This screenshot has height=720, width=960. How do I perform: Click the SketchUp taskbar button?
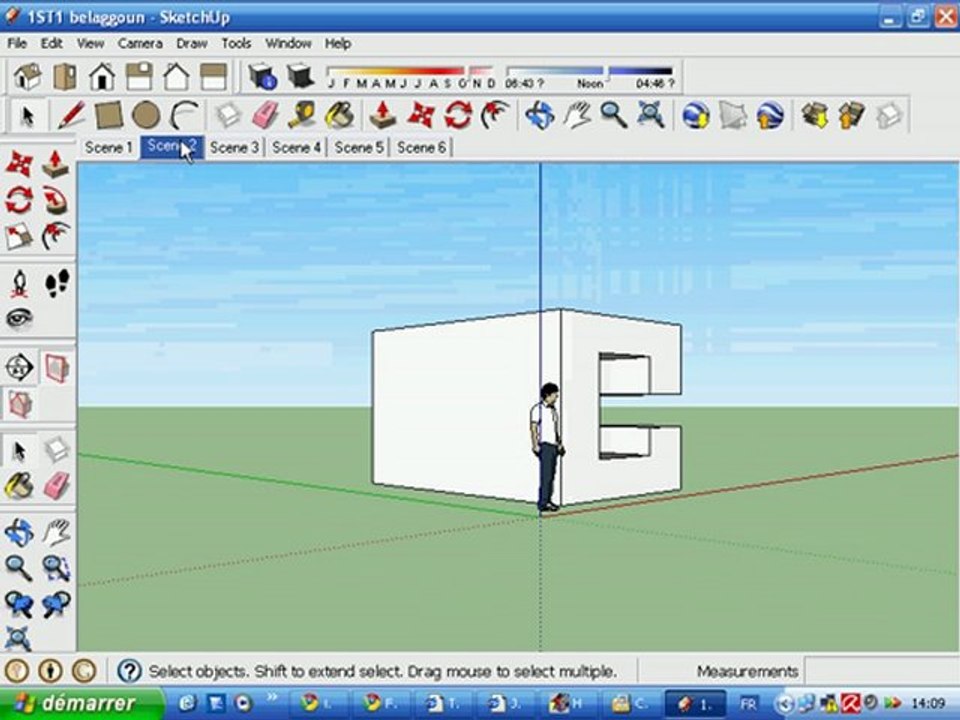pos(696,703)
